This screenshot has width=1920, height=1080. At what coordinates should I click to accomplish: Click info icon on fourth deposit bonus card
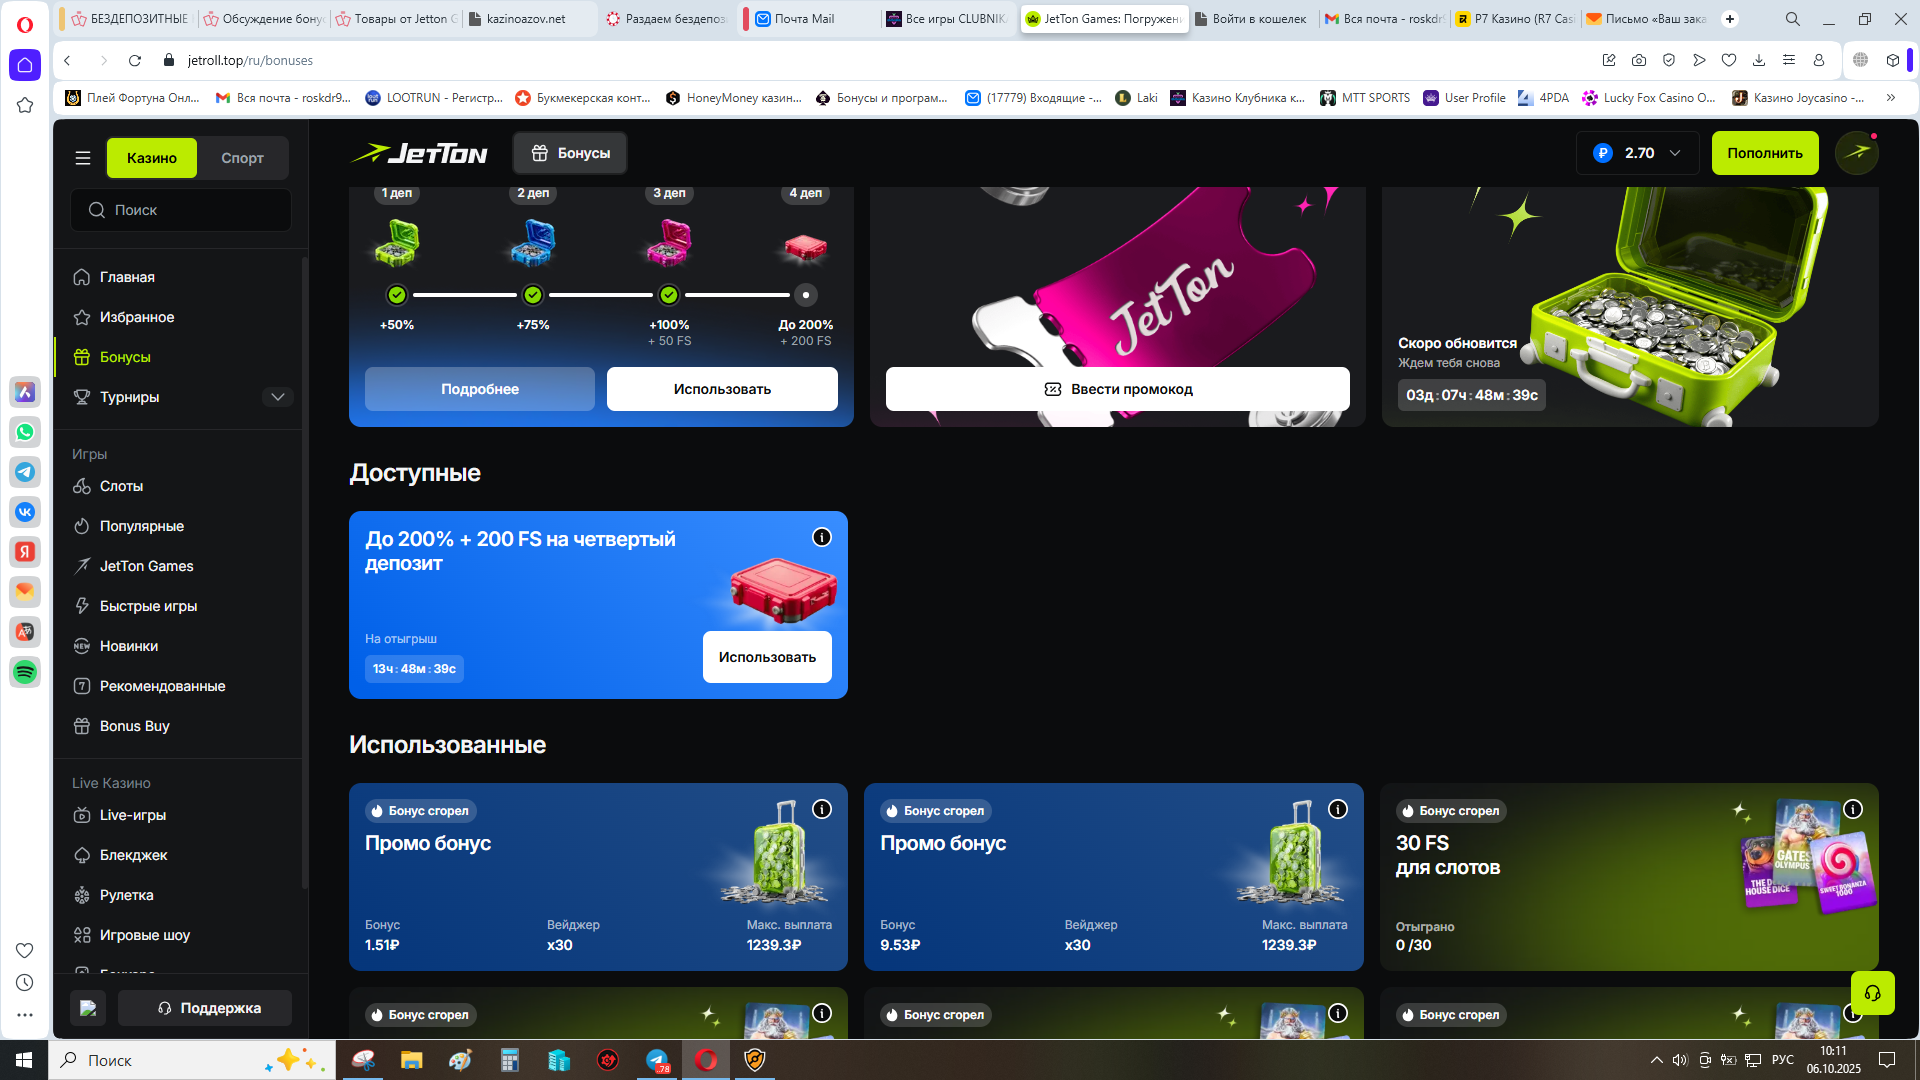click(x=822, y=538)
